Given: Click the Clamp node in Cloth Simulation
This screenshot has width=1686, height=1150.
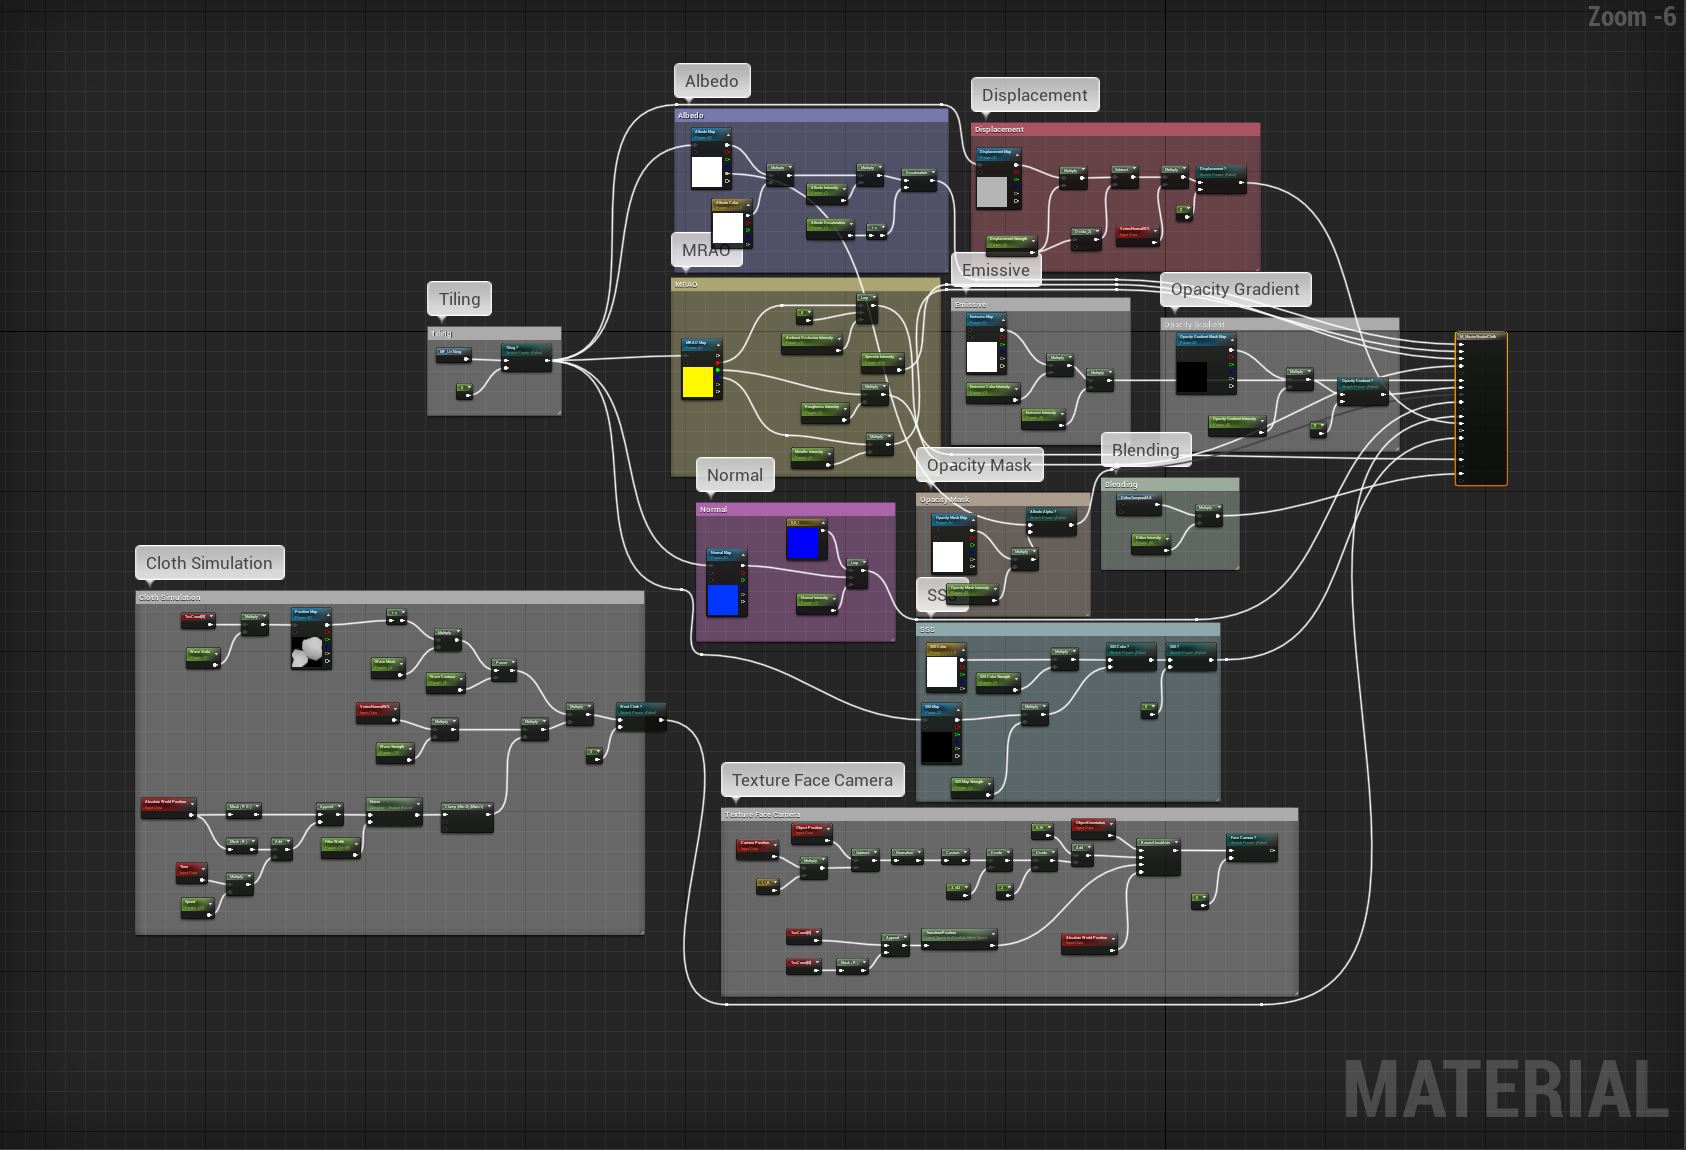Looking at the screenshot, I should pyautogui.click(x=467, y=815).
